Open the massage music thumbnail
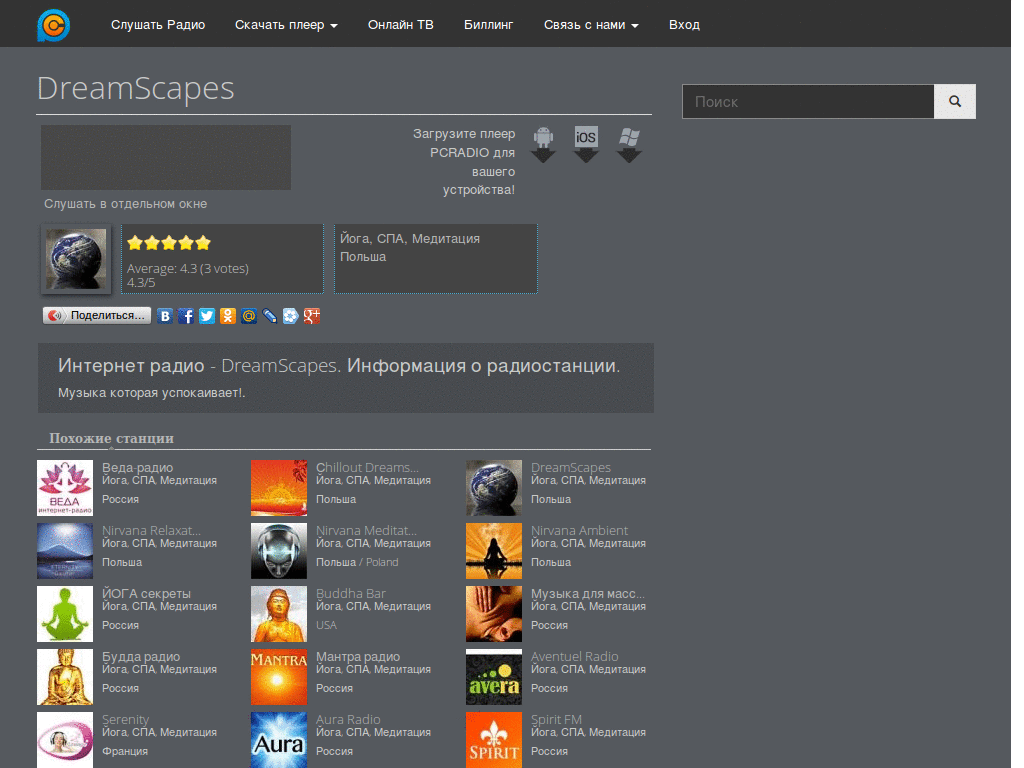The width and height of the screenshot is (1024, 768). 494,614
